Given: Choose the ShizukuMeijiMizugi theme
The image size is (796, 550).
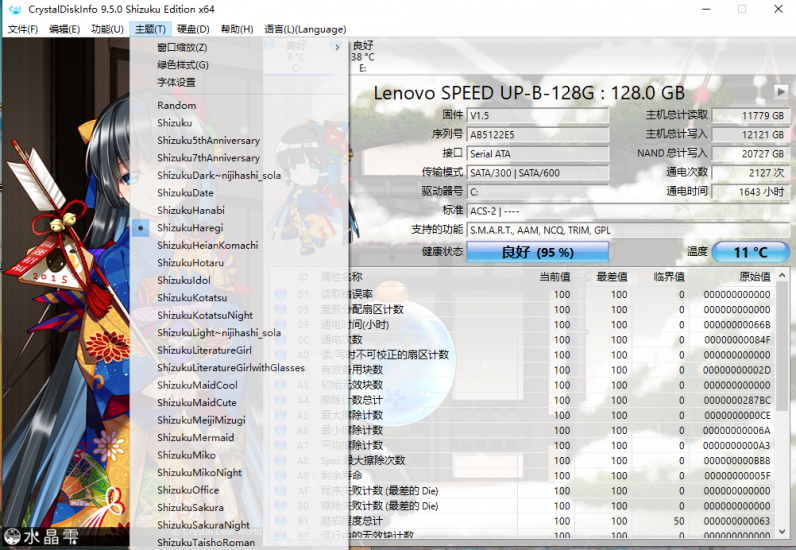Looking at the screenshot, I should pyautogui.click(x=239, y=420).
